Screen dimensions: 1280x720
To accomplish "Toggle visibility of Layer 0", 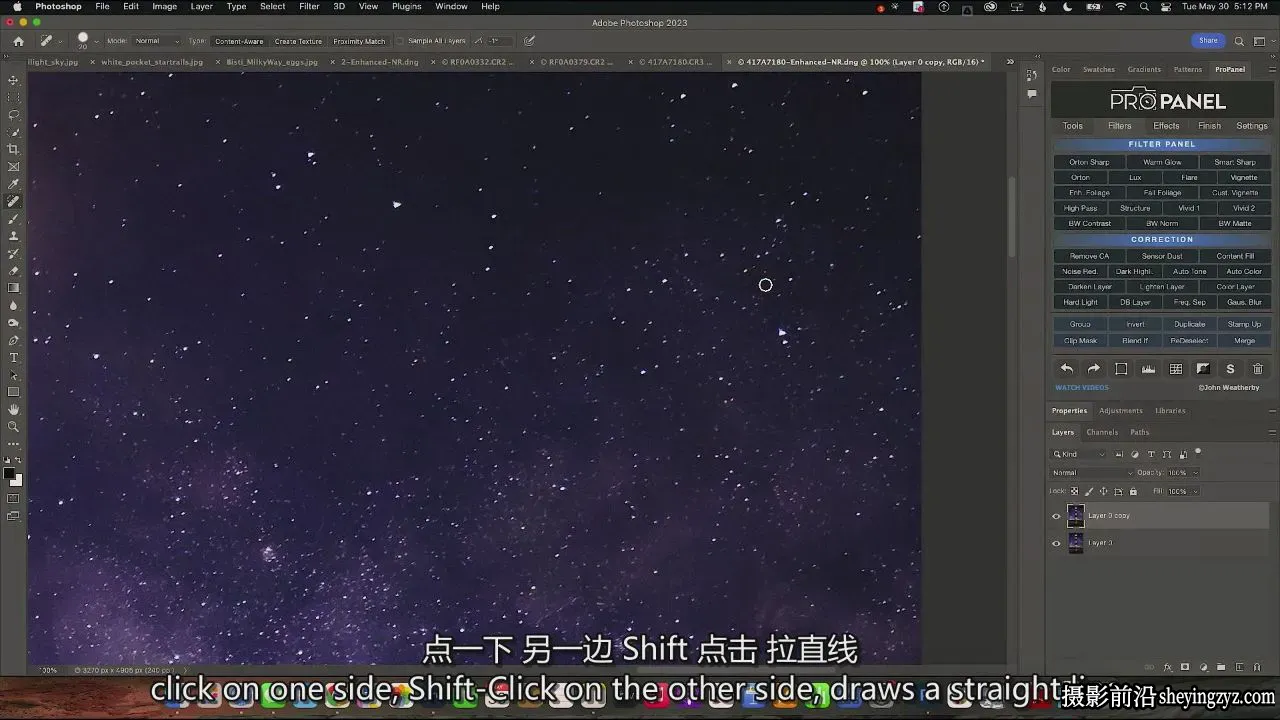I will [1056, 543].
